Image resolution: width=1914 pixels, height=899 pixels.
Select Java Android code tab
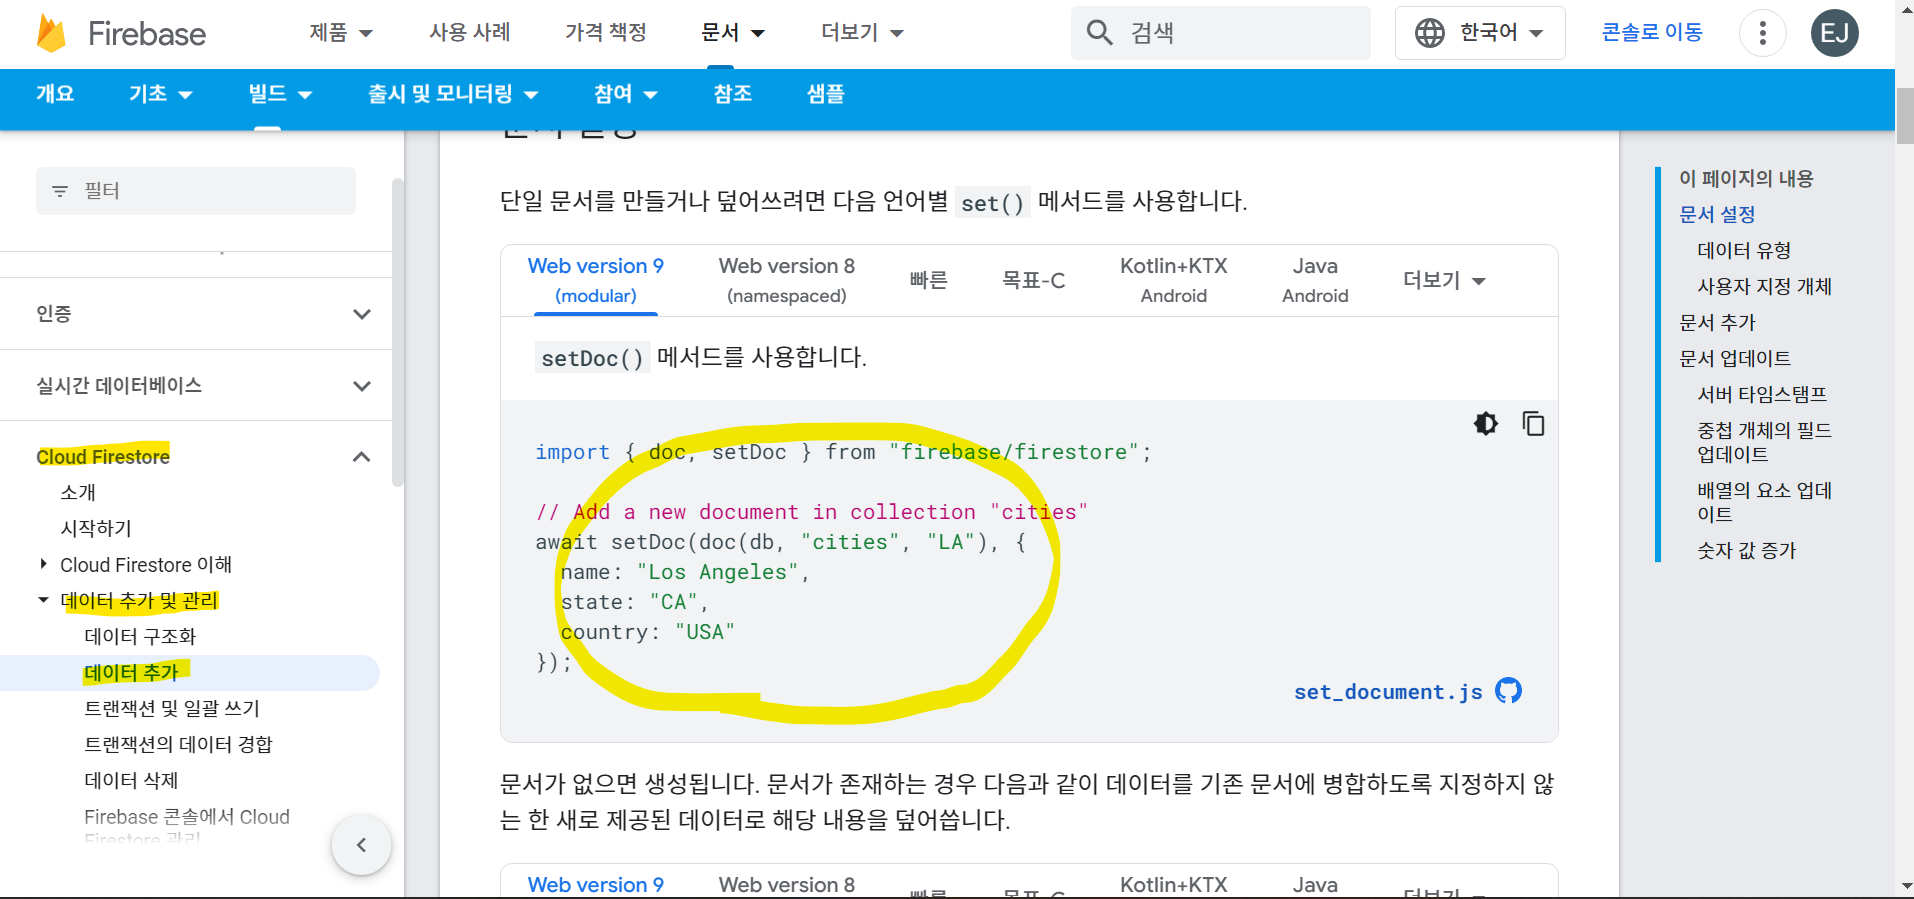(1315, 281)
